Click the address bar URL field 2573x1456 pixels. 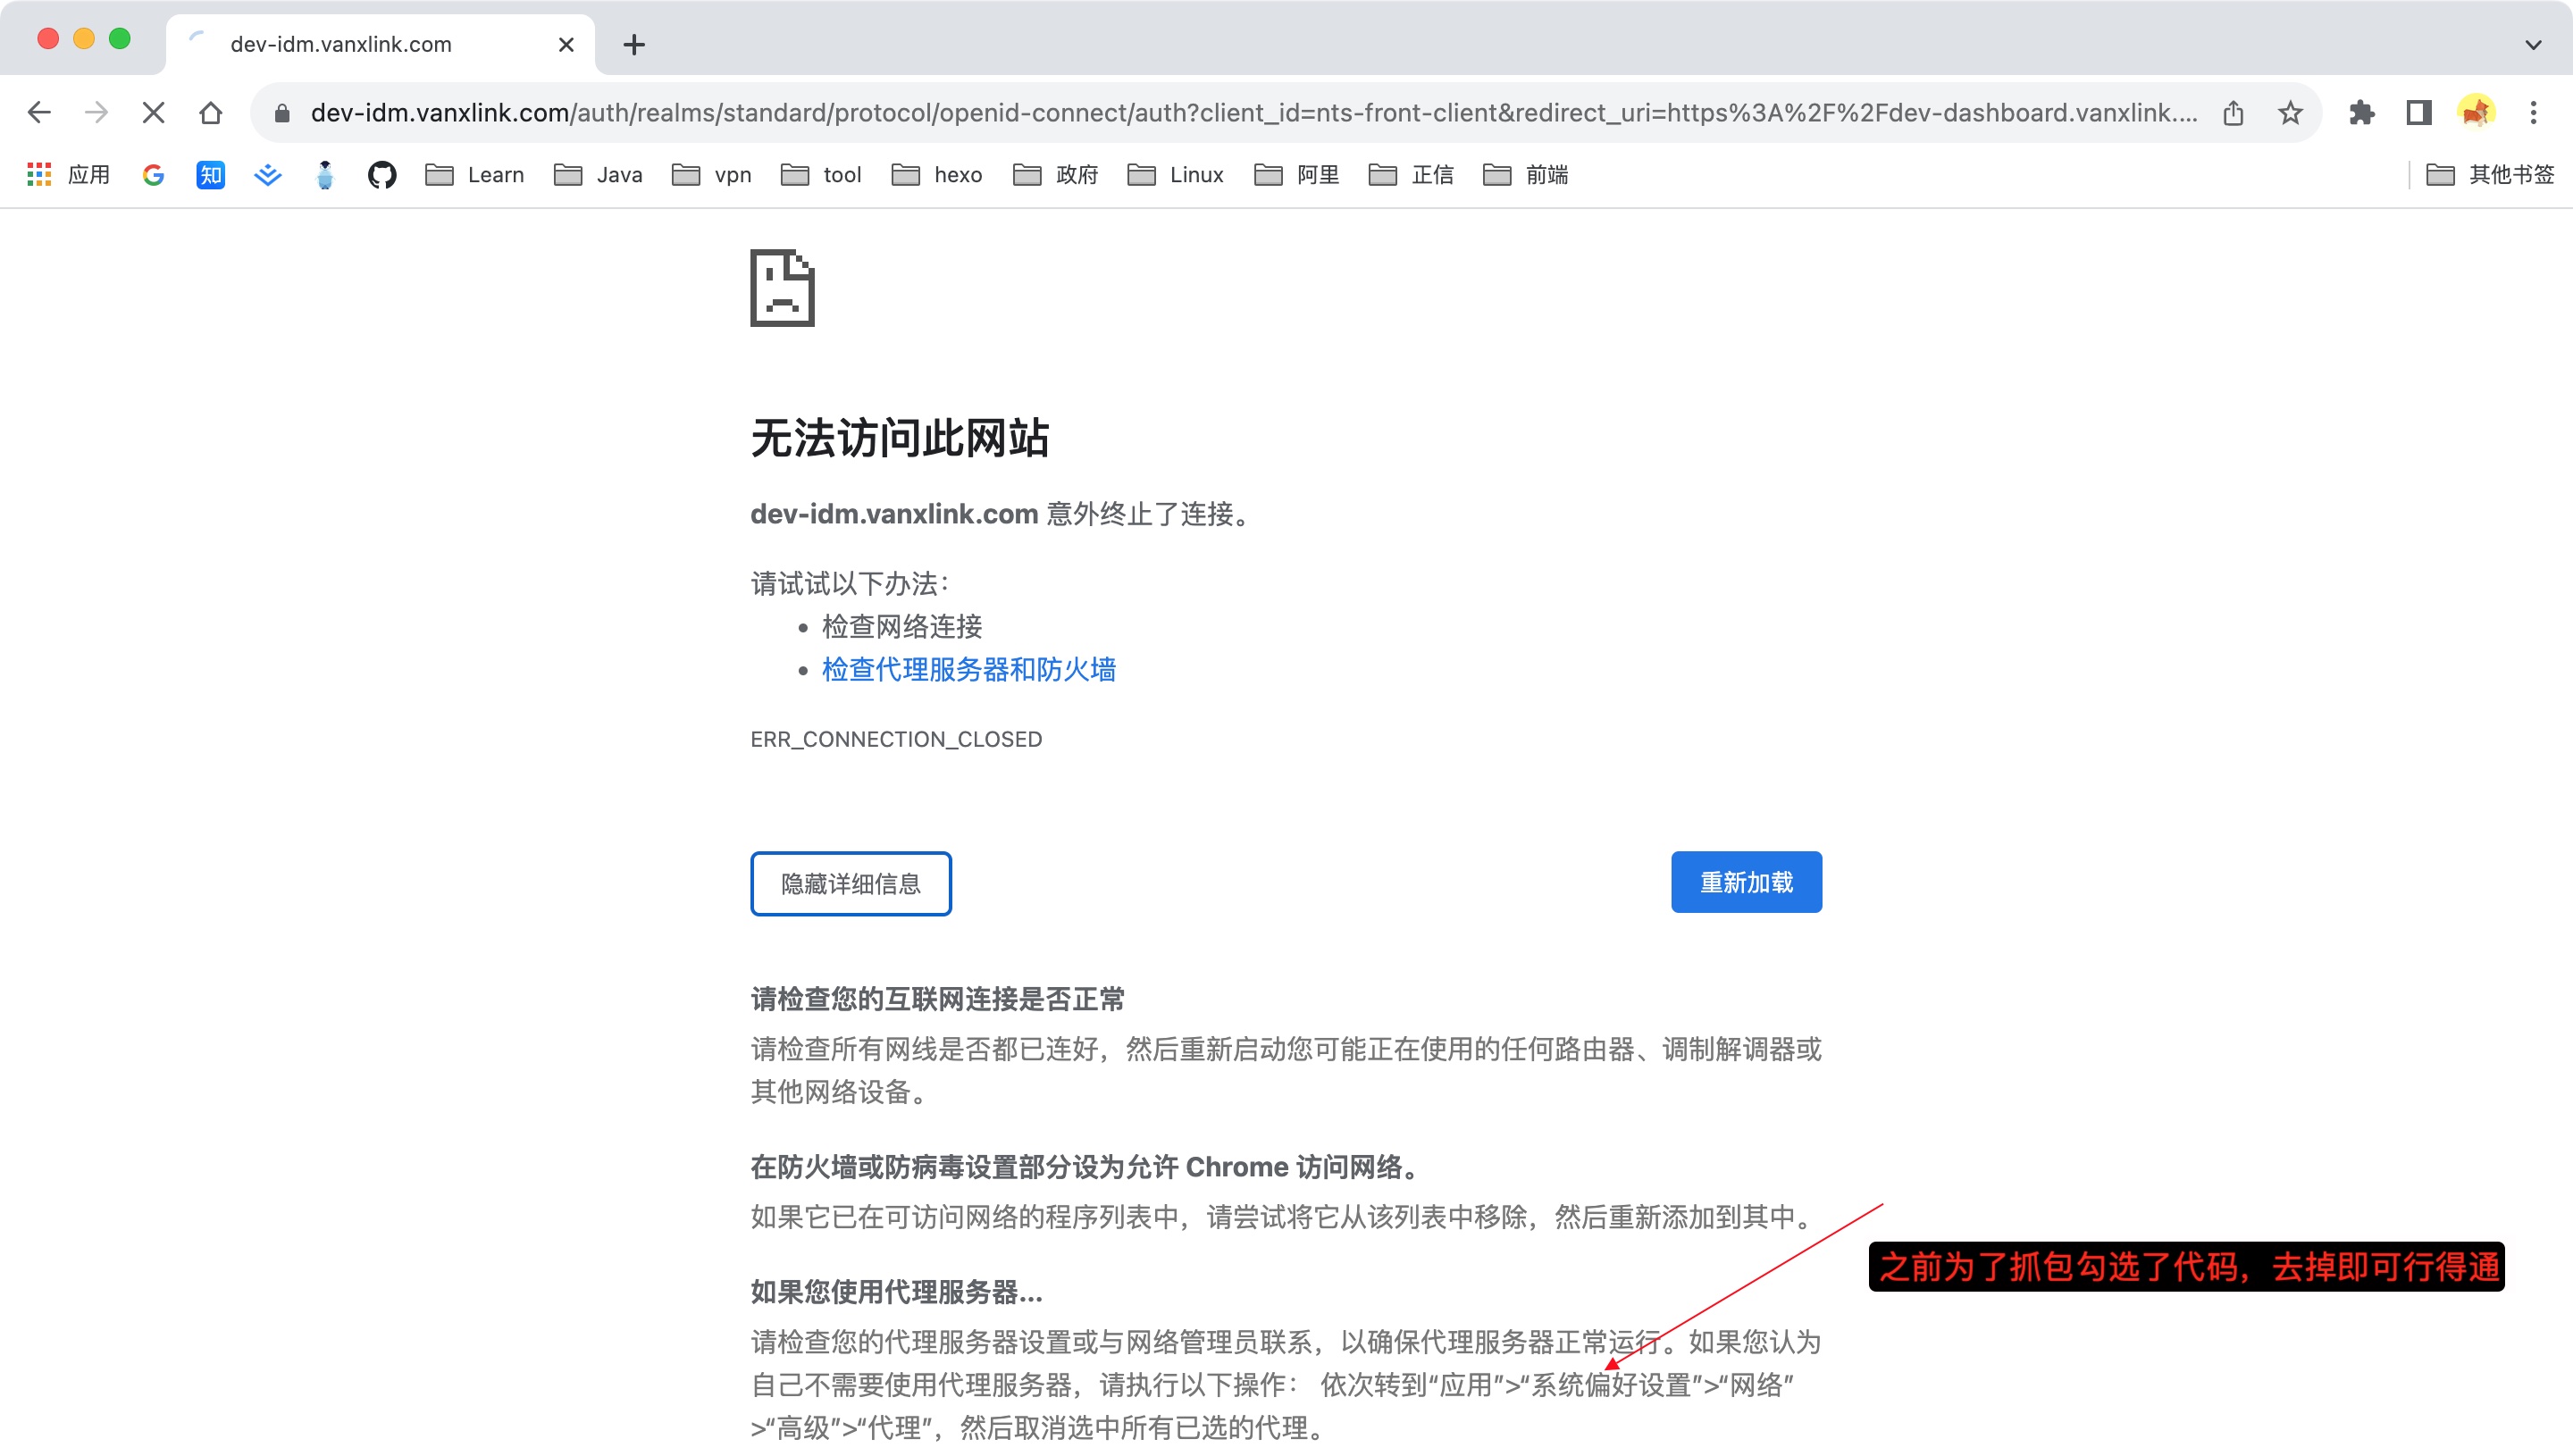[x=1250, y=113]
